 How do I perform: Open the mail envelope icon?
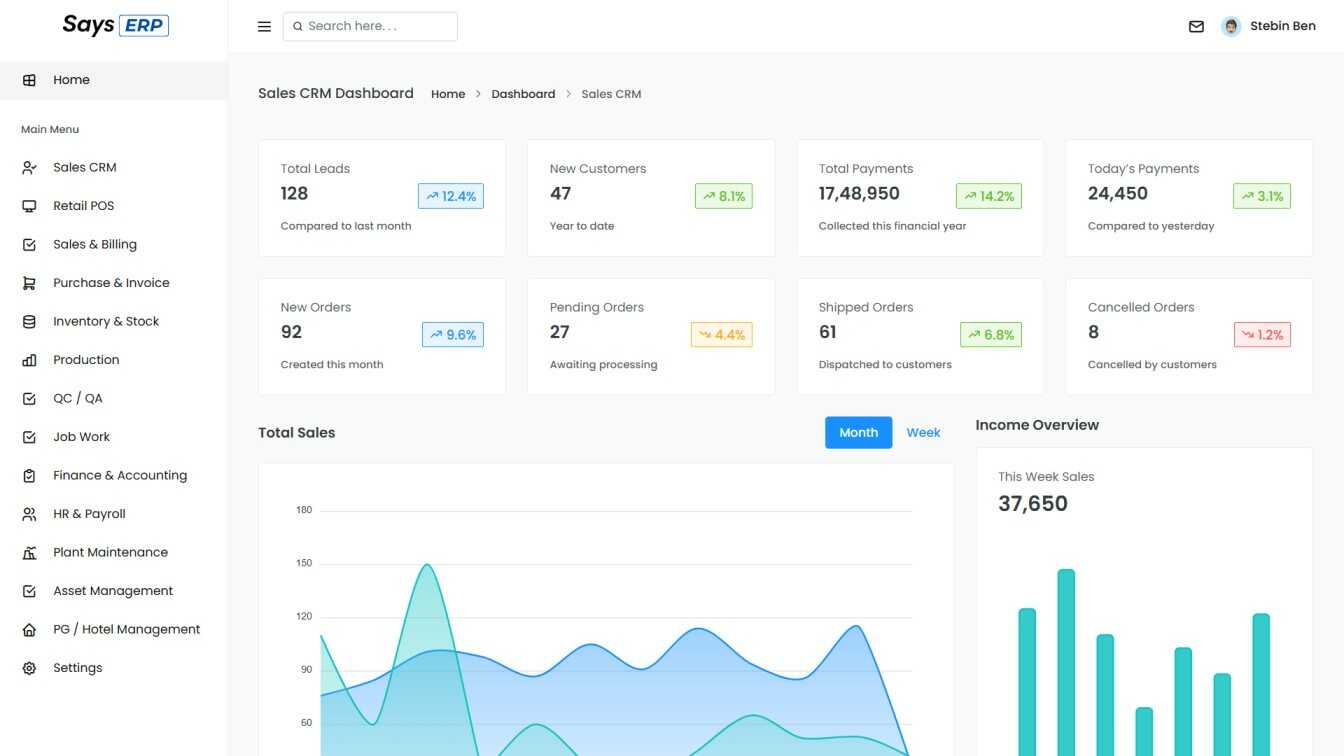(1196, 27)
